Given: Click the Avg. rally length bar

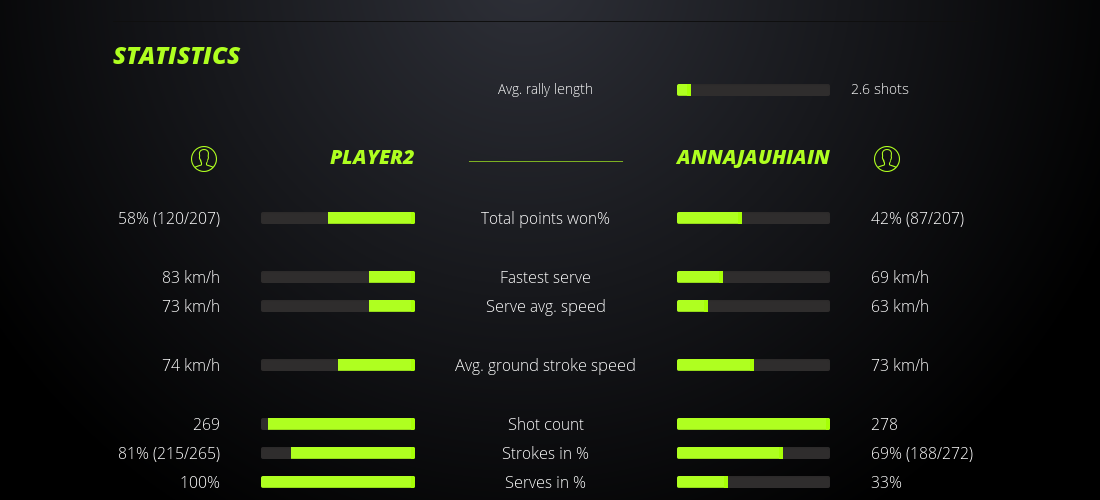Looking at the screenshot, I should tap(753, 90).
